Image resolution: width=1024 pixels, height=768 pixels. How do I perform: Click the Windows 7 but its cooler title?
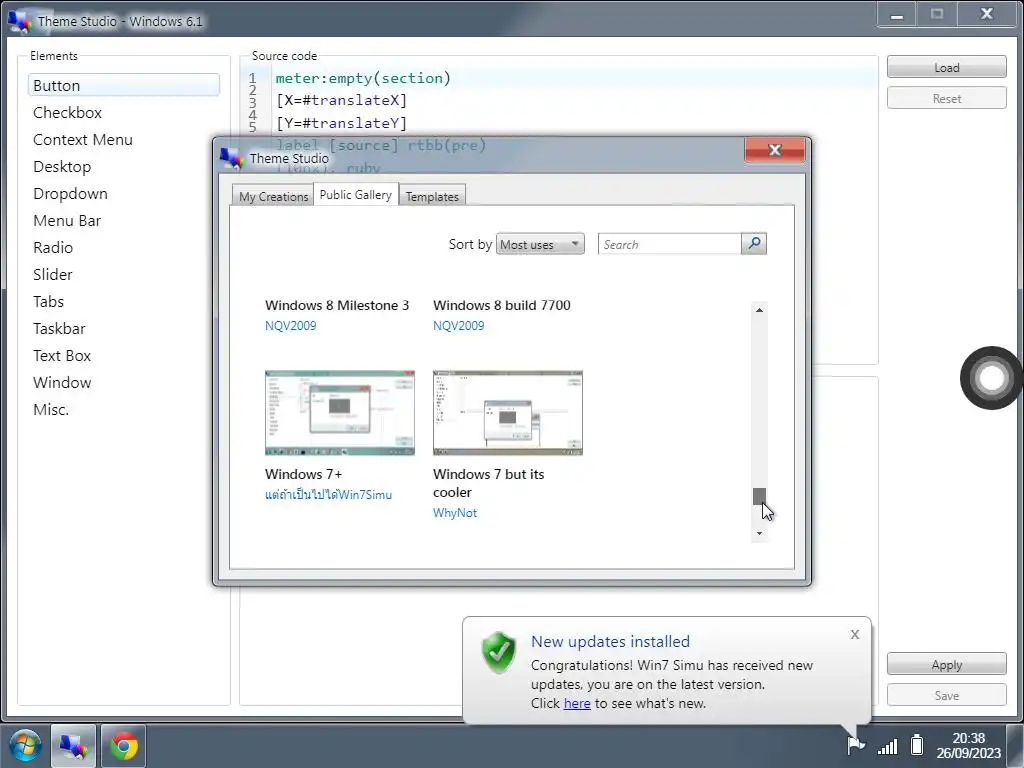(x=488, y=483)
